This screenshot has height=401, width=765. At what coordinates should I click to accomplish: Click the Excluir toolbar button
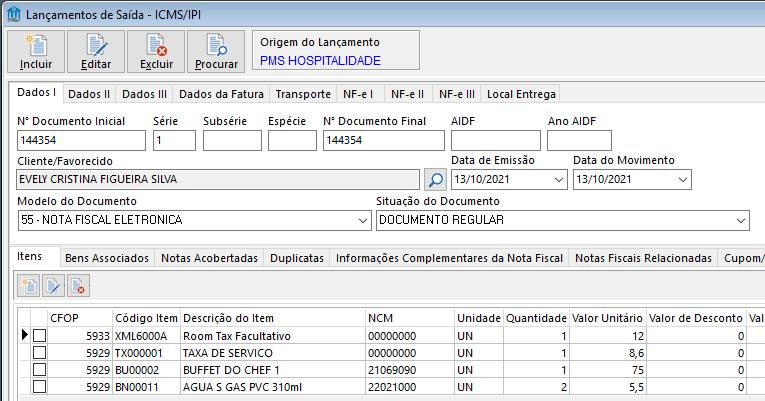pos(156,51)
